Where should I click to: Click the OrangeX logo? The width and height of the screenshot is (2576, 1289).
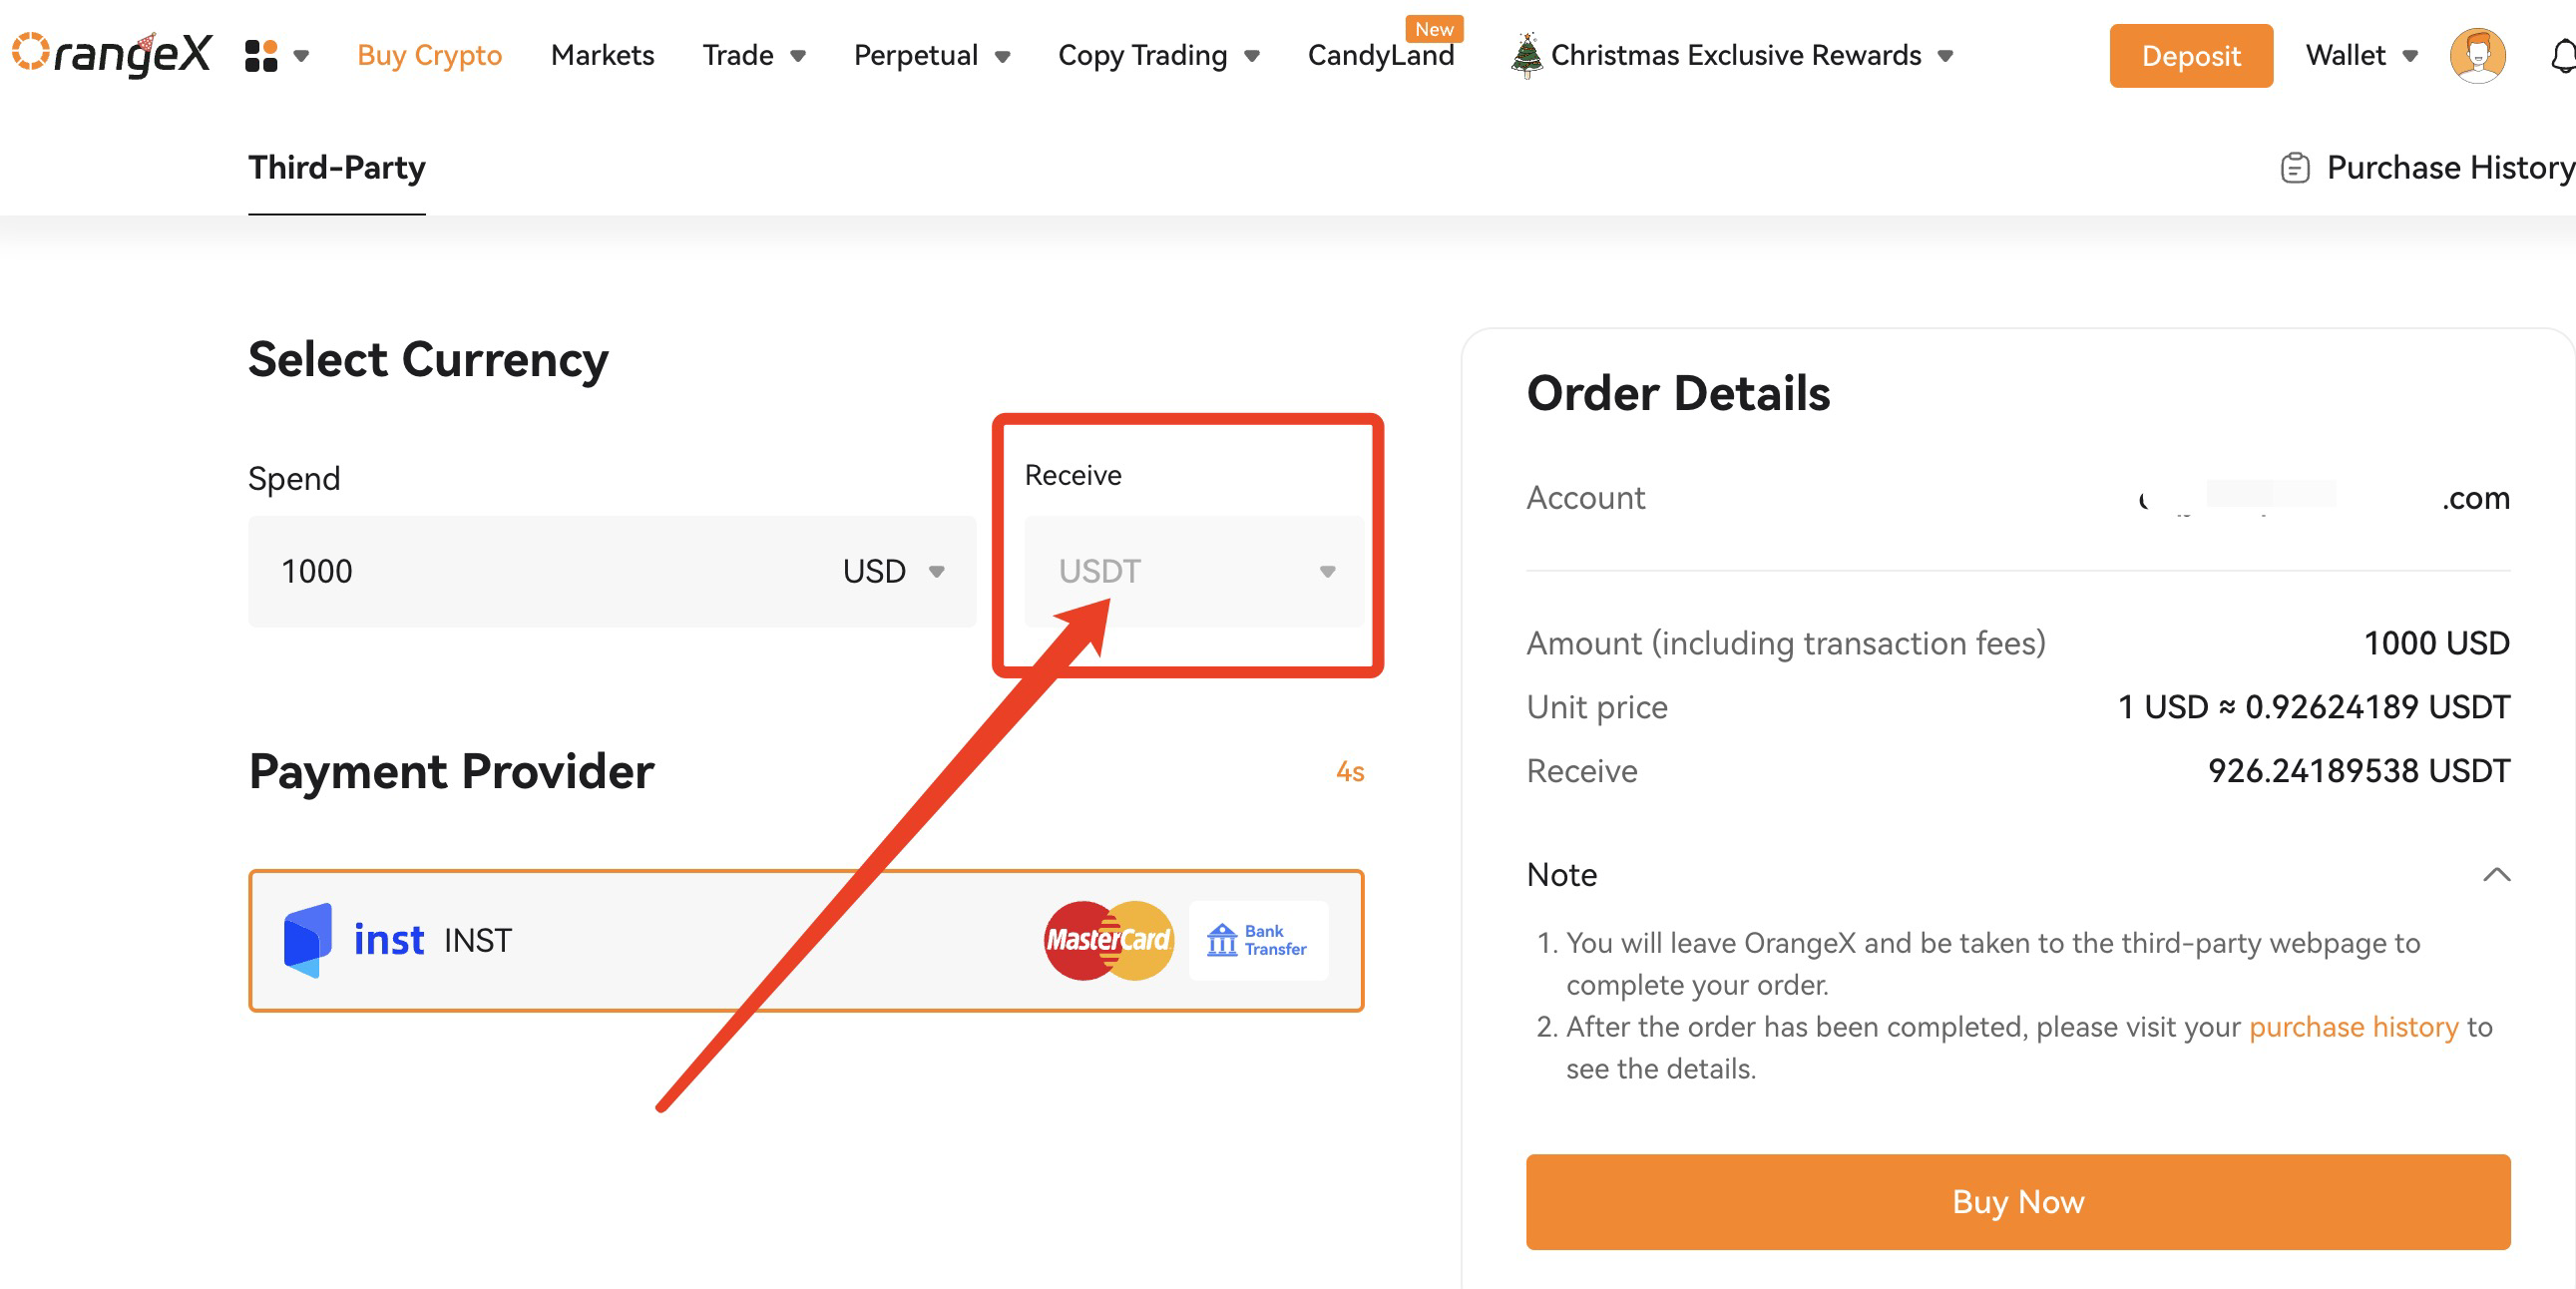(111, 53)
